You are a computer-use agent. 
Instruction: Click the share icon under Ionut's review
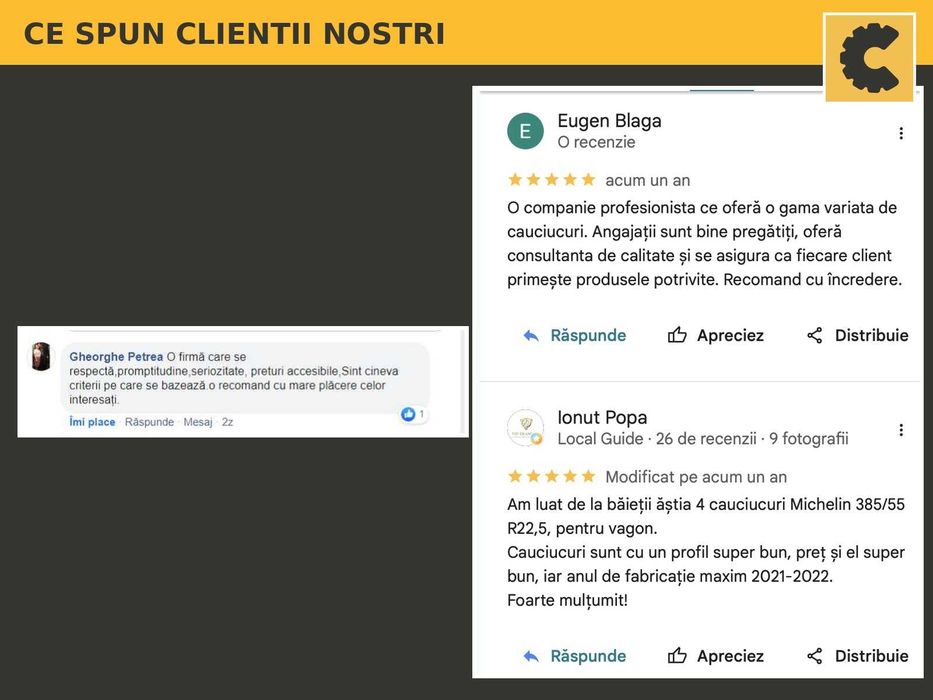coord(815,656)
